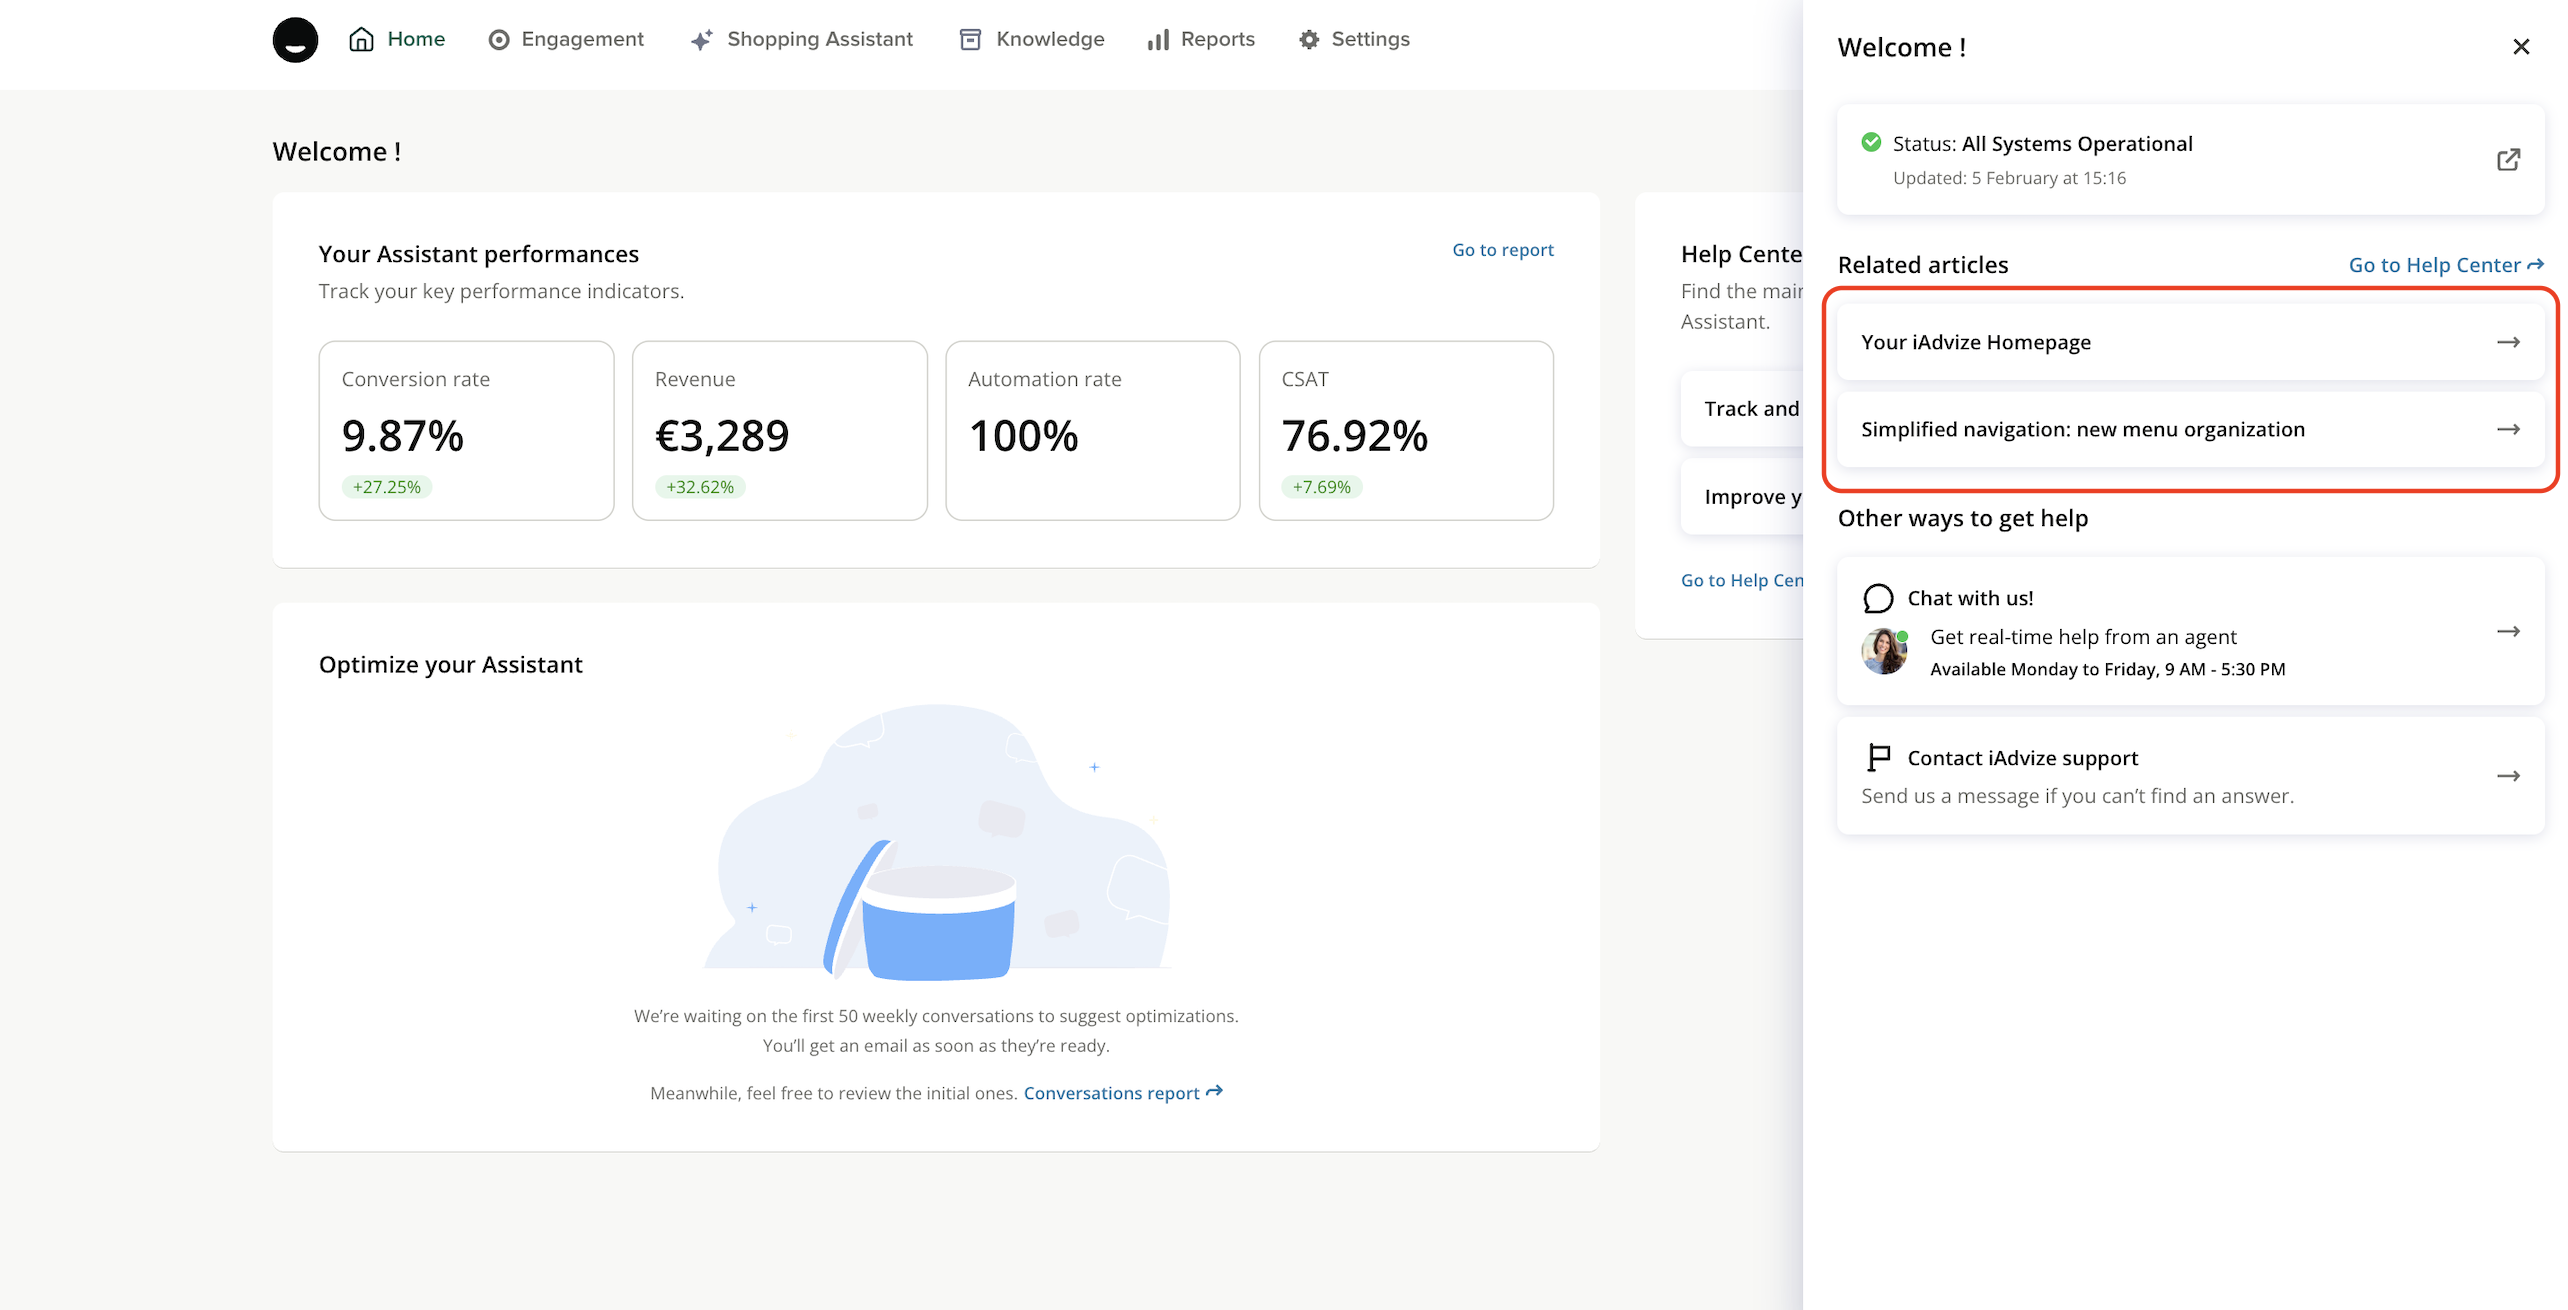Image resolution: width=2568 pixels, height=1310 pixels.
Task: Open the Reports menu
Action: click(x=1201, y=39)
